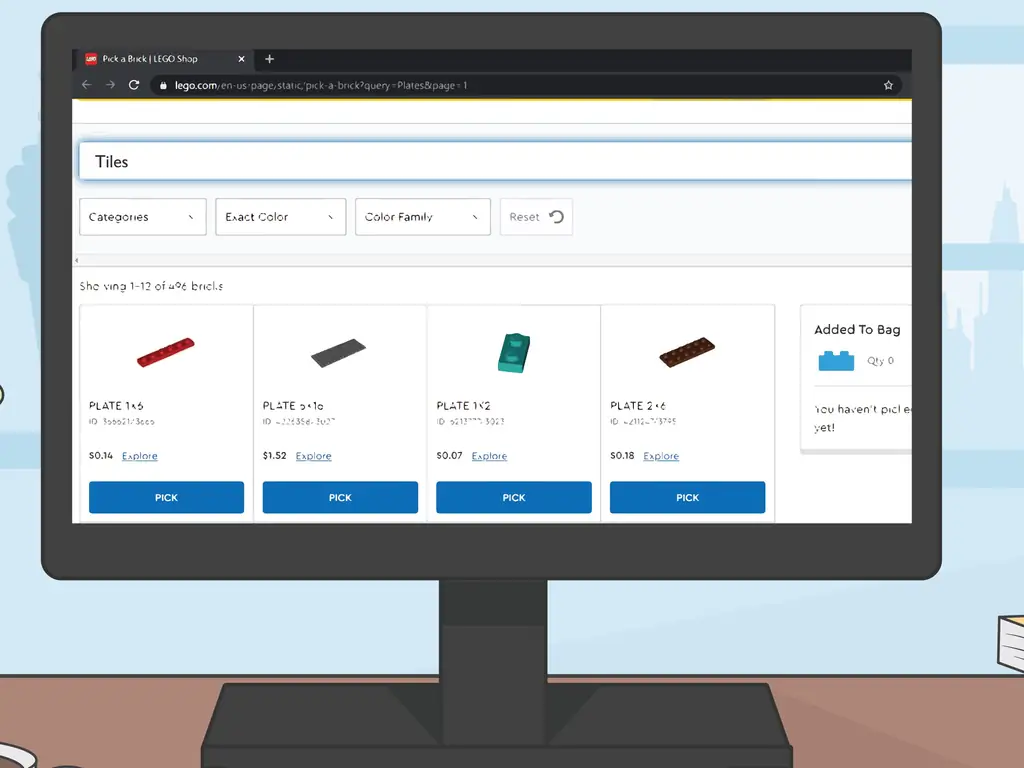Reload the page with the refresh icon
Screen dimensions: 1024x768
click(x=134, y=85)
